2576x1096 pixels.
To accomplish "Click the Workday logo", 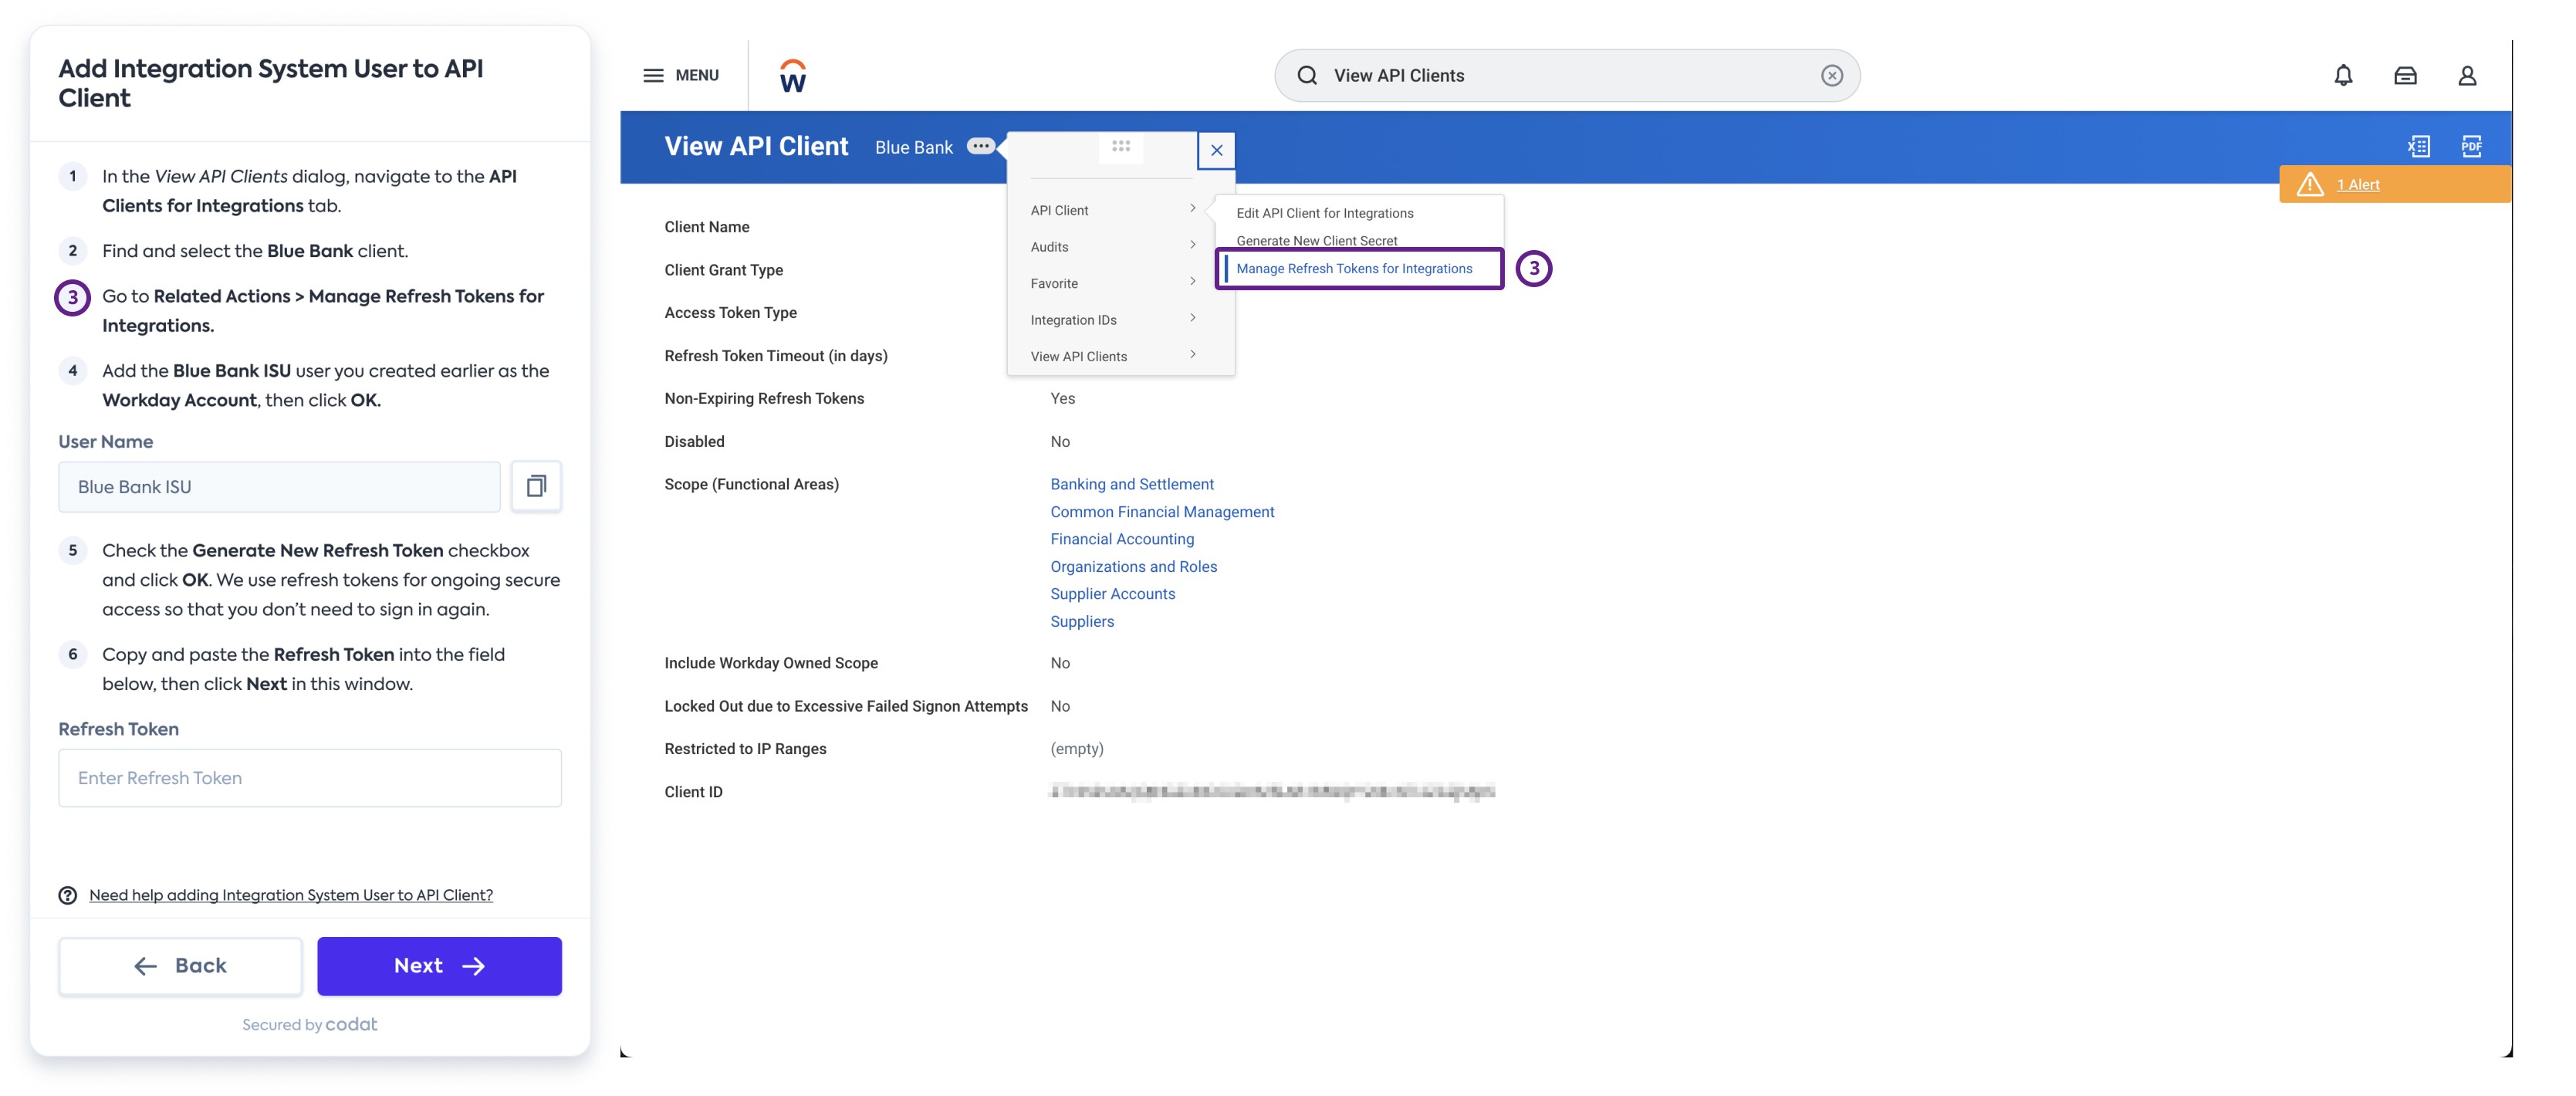I will tap(792, 75).
